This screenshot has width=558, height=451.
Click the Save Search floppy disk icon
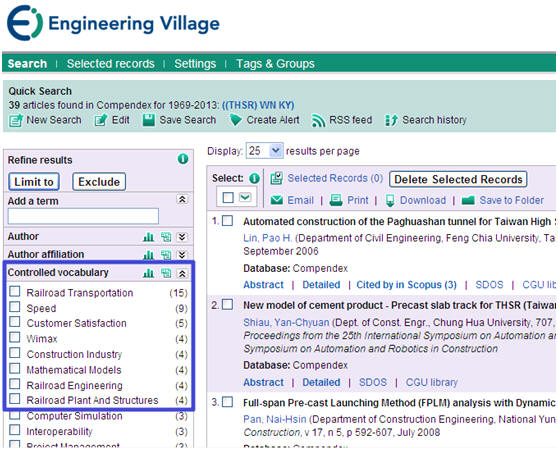tap(148, 120)
